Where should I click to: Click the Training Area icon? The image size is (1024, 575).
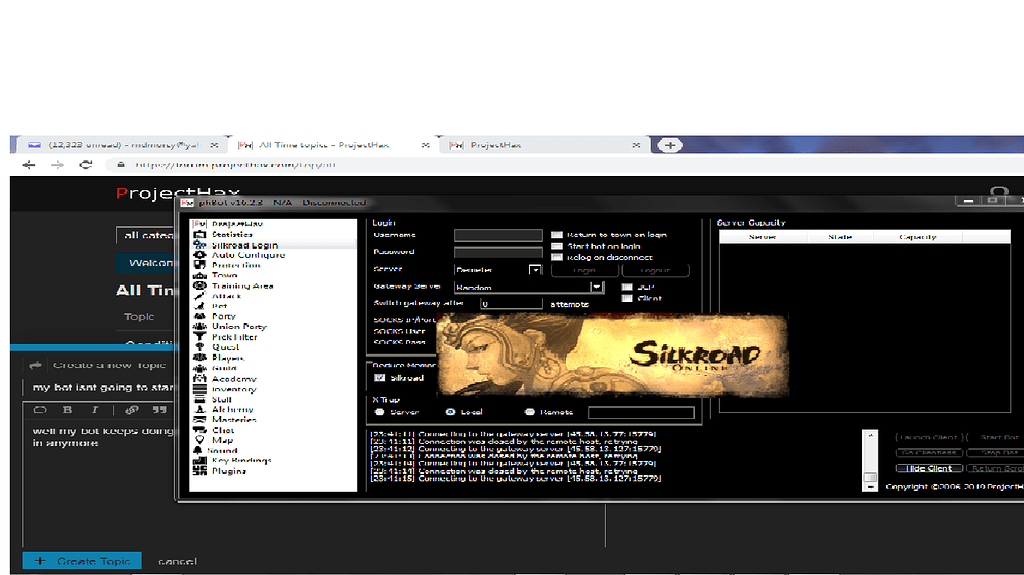pos(198,286)
